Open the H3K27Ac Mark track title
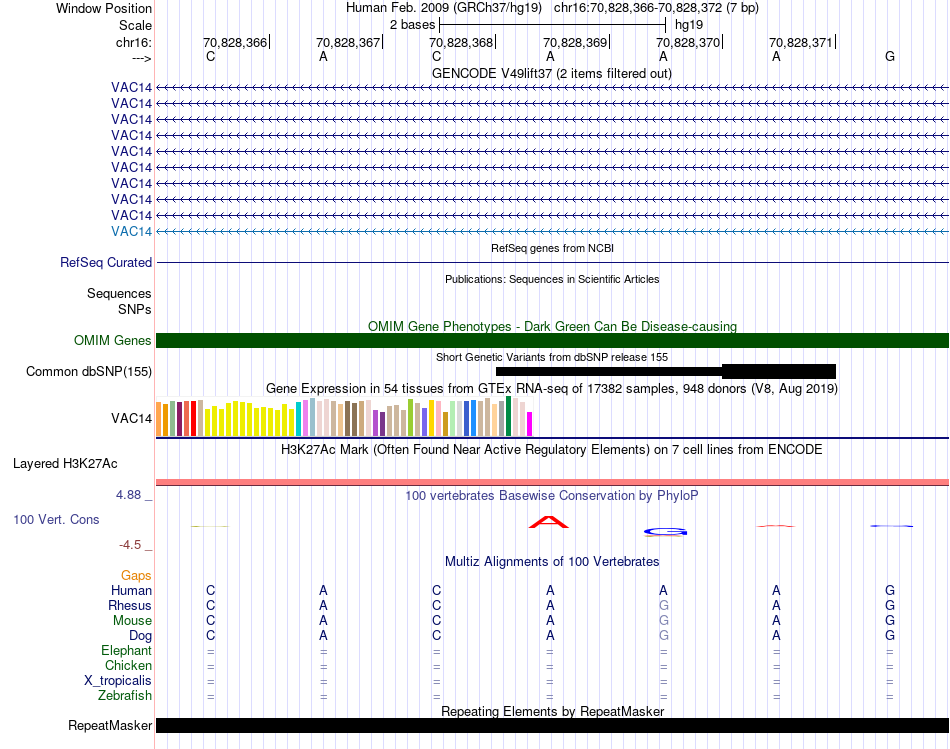 [x=552, y=449]
